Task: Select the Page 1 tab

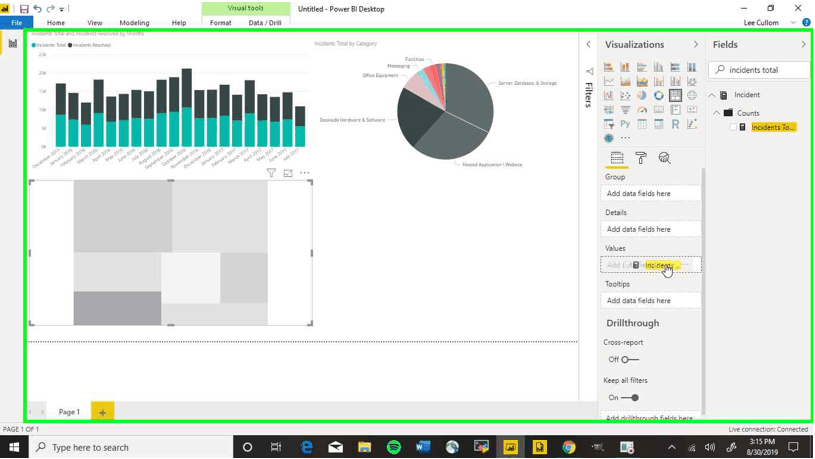Action: (69, 412)
